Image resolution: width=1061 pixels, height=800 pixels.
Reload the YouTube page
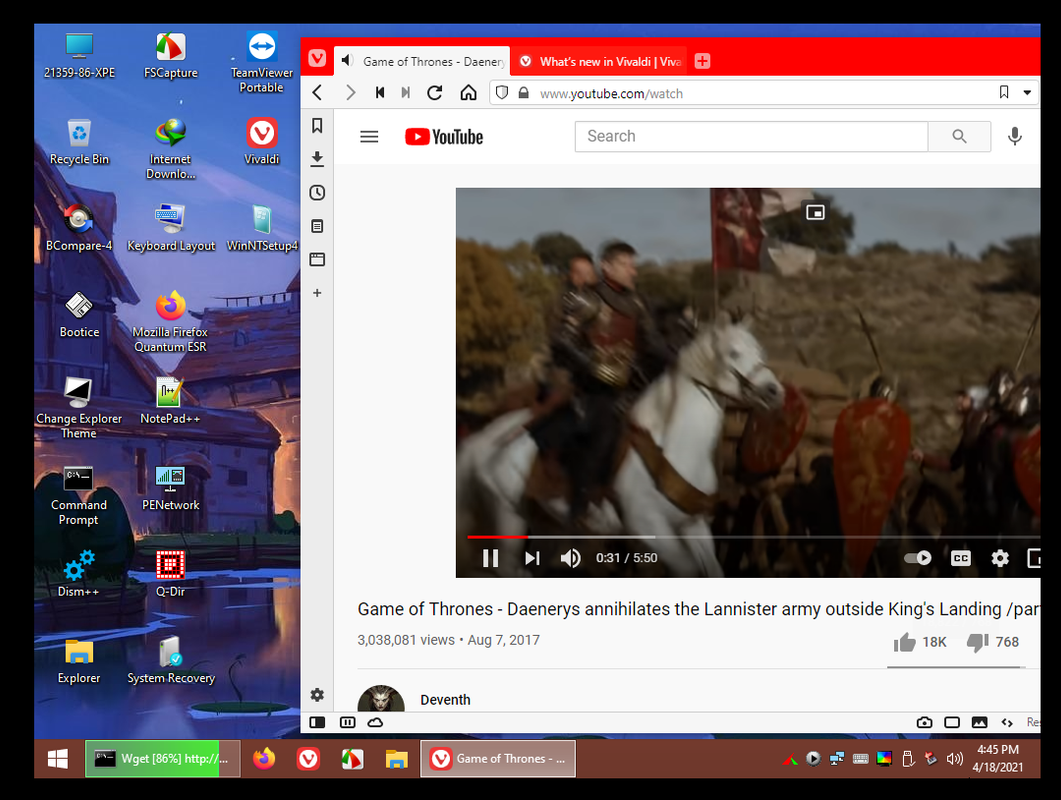[x=434, y=93]
